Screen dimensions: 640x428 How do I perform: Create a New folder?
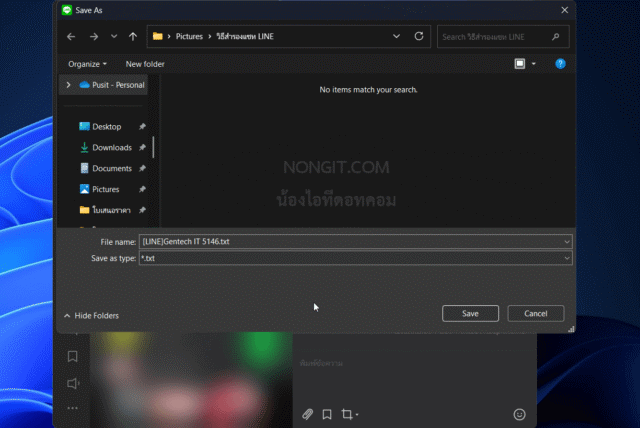click(145, 64)
